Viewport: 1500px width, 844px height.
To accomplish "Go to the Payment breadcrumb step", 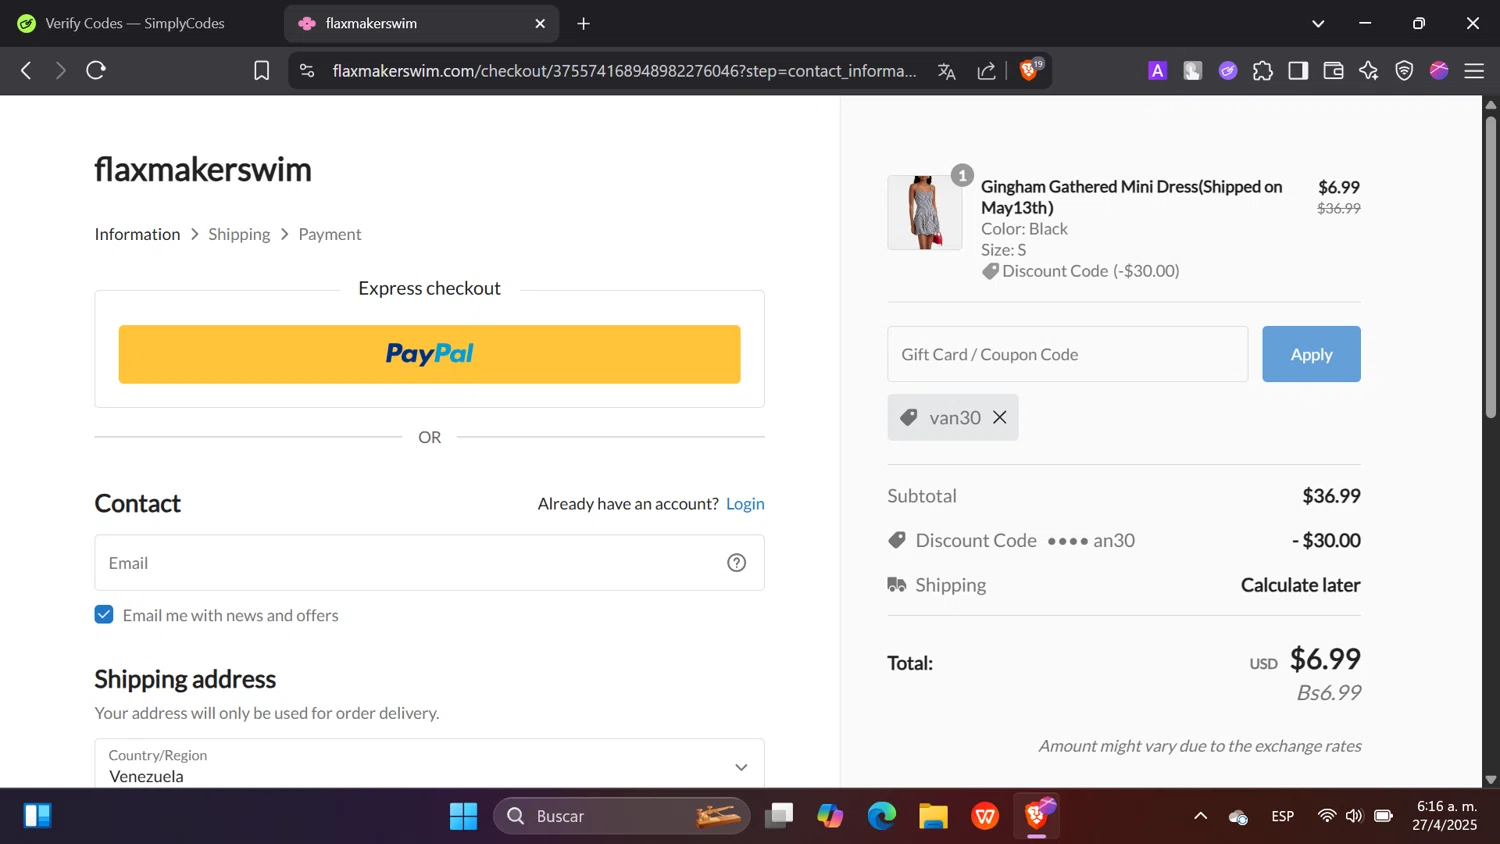I will [x=330, y=234].
